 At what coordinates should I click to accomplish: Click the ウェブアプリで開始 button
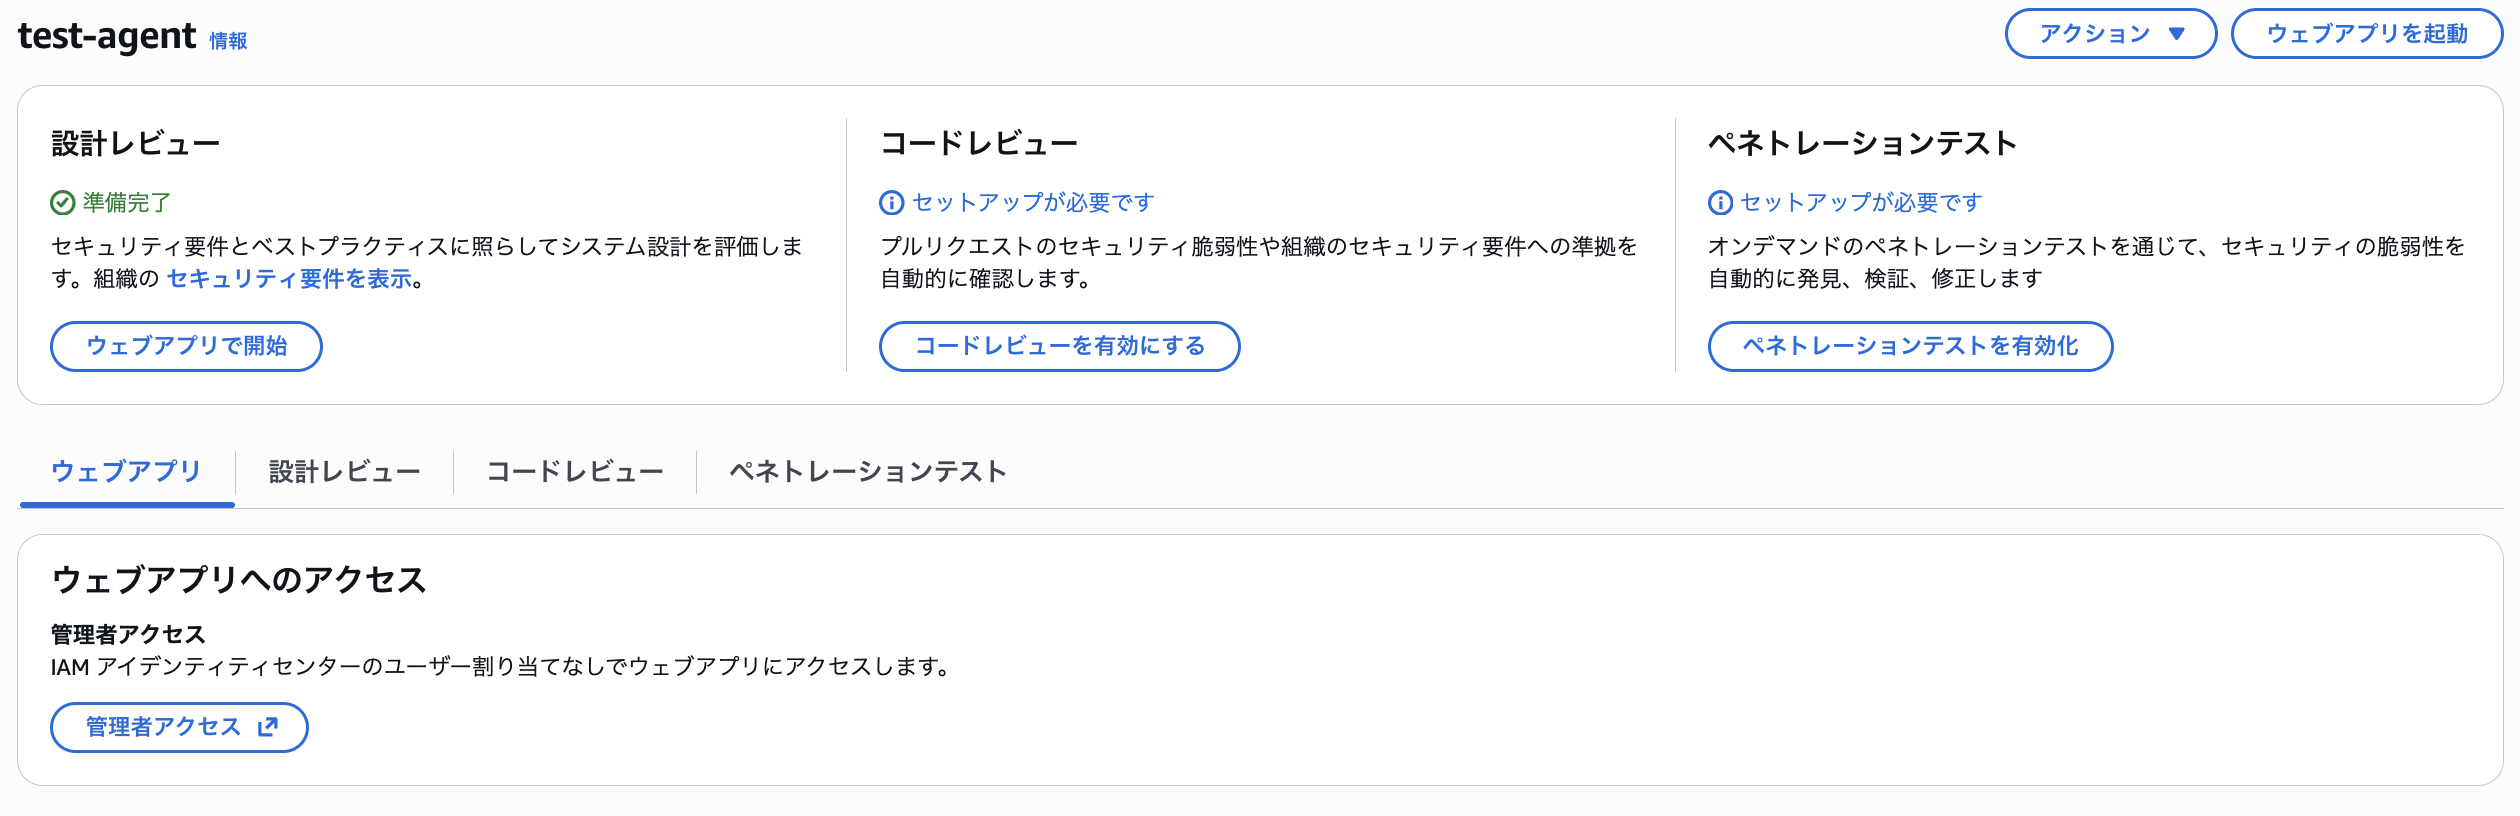(186, 346)
